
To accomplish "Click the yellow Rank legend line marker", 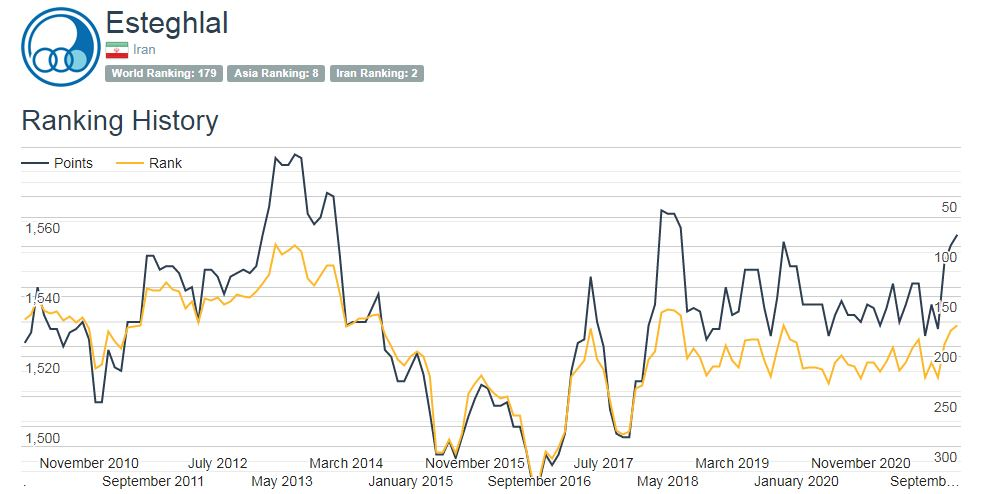I will coord(130,163).
